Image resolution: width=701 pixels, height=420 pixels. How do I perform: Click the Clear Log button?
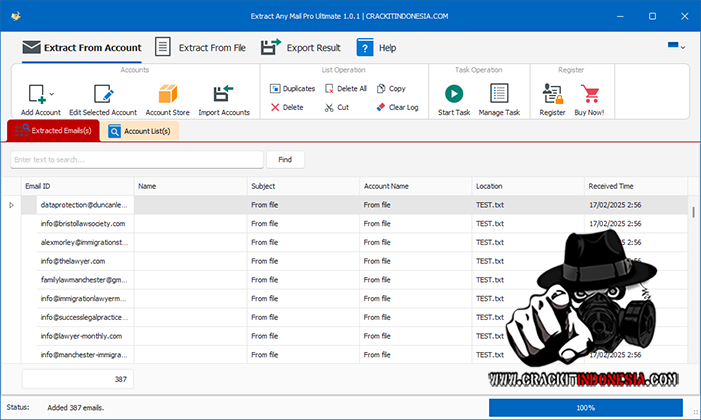tap(397, 107)
